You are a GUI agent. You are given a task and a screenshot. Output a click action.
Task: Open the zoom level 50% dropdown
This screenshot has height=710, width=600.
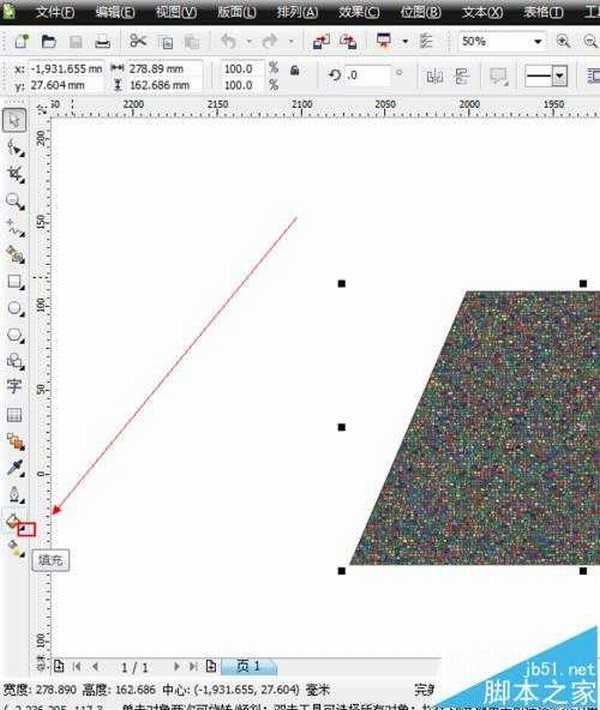pos(538,42)
